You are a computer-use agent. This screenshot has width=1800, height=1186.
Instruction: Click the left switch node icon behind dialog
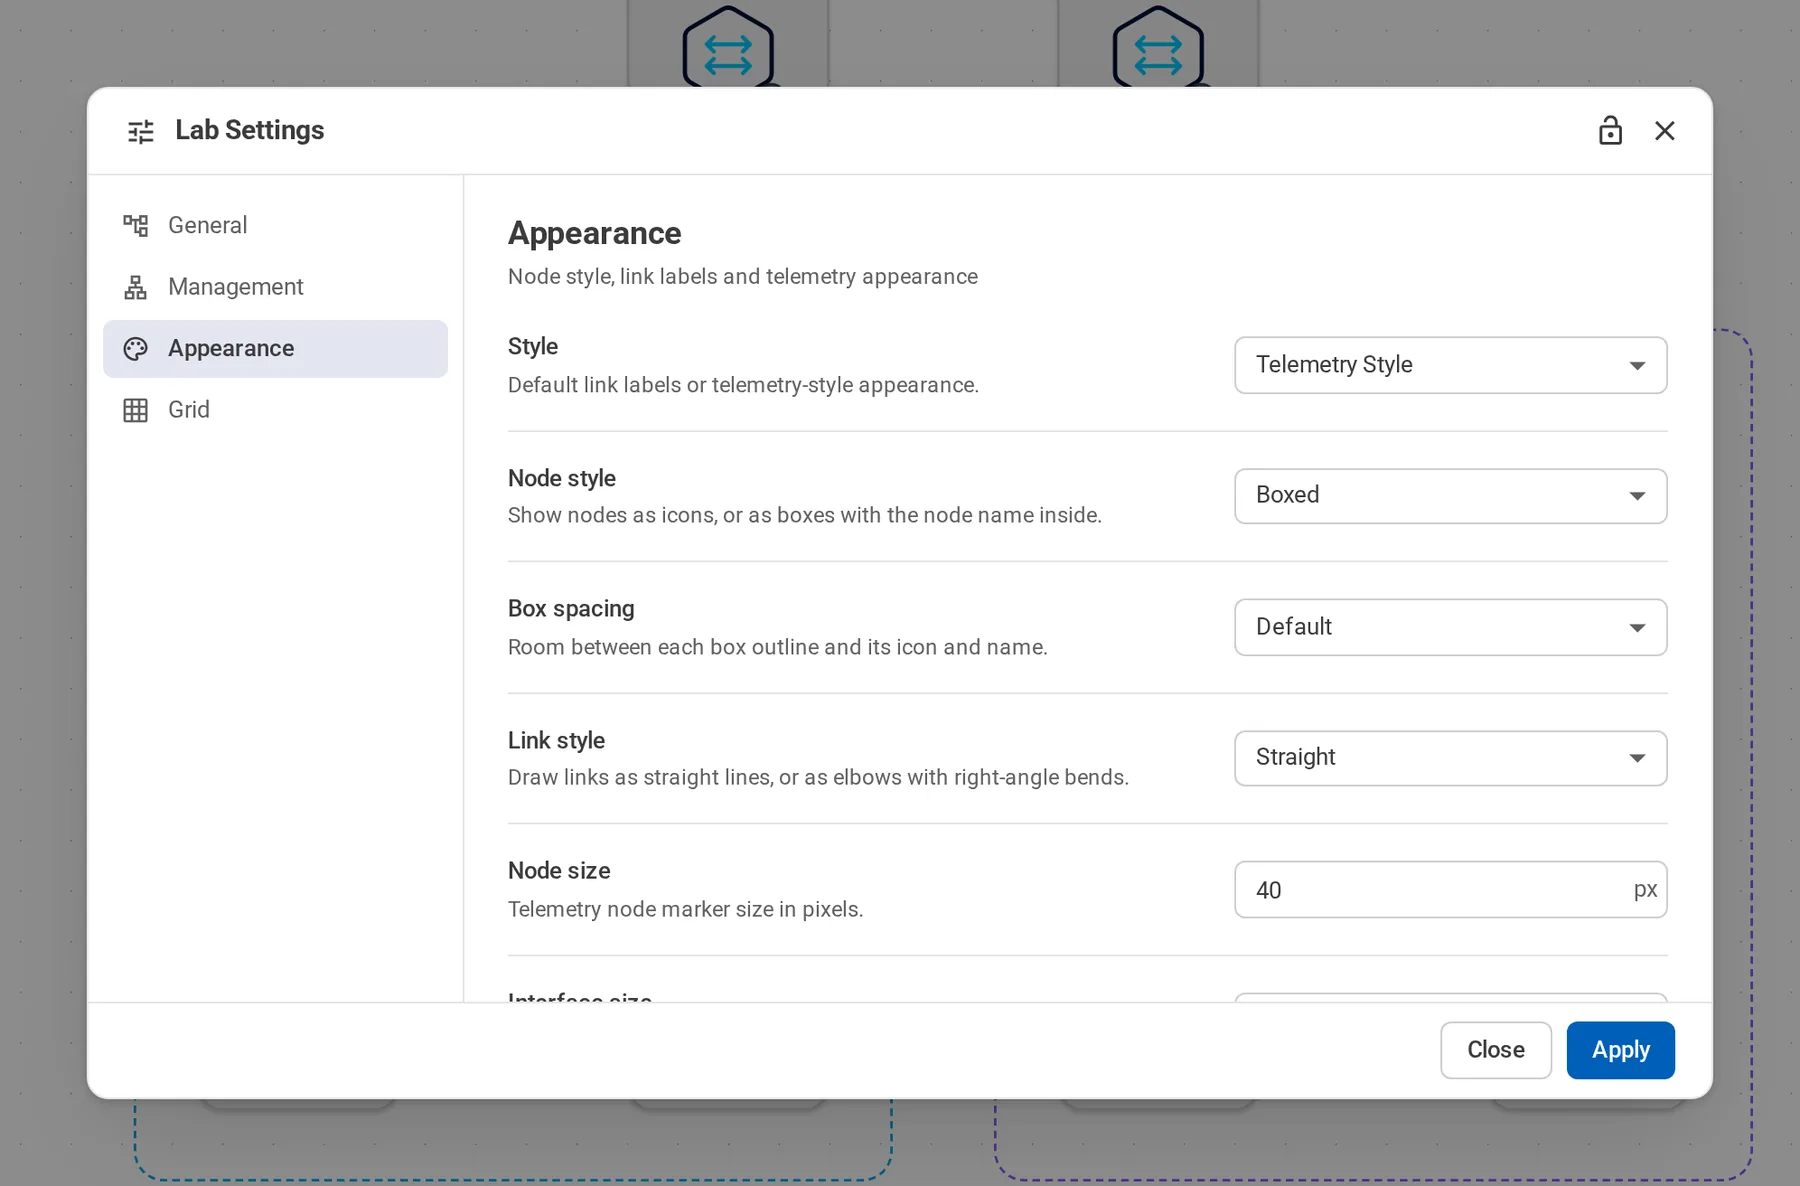tap(728, 47)
